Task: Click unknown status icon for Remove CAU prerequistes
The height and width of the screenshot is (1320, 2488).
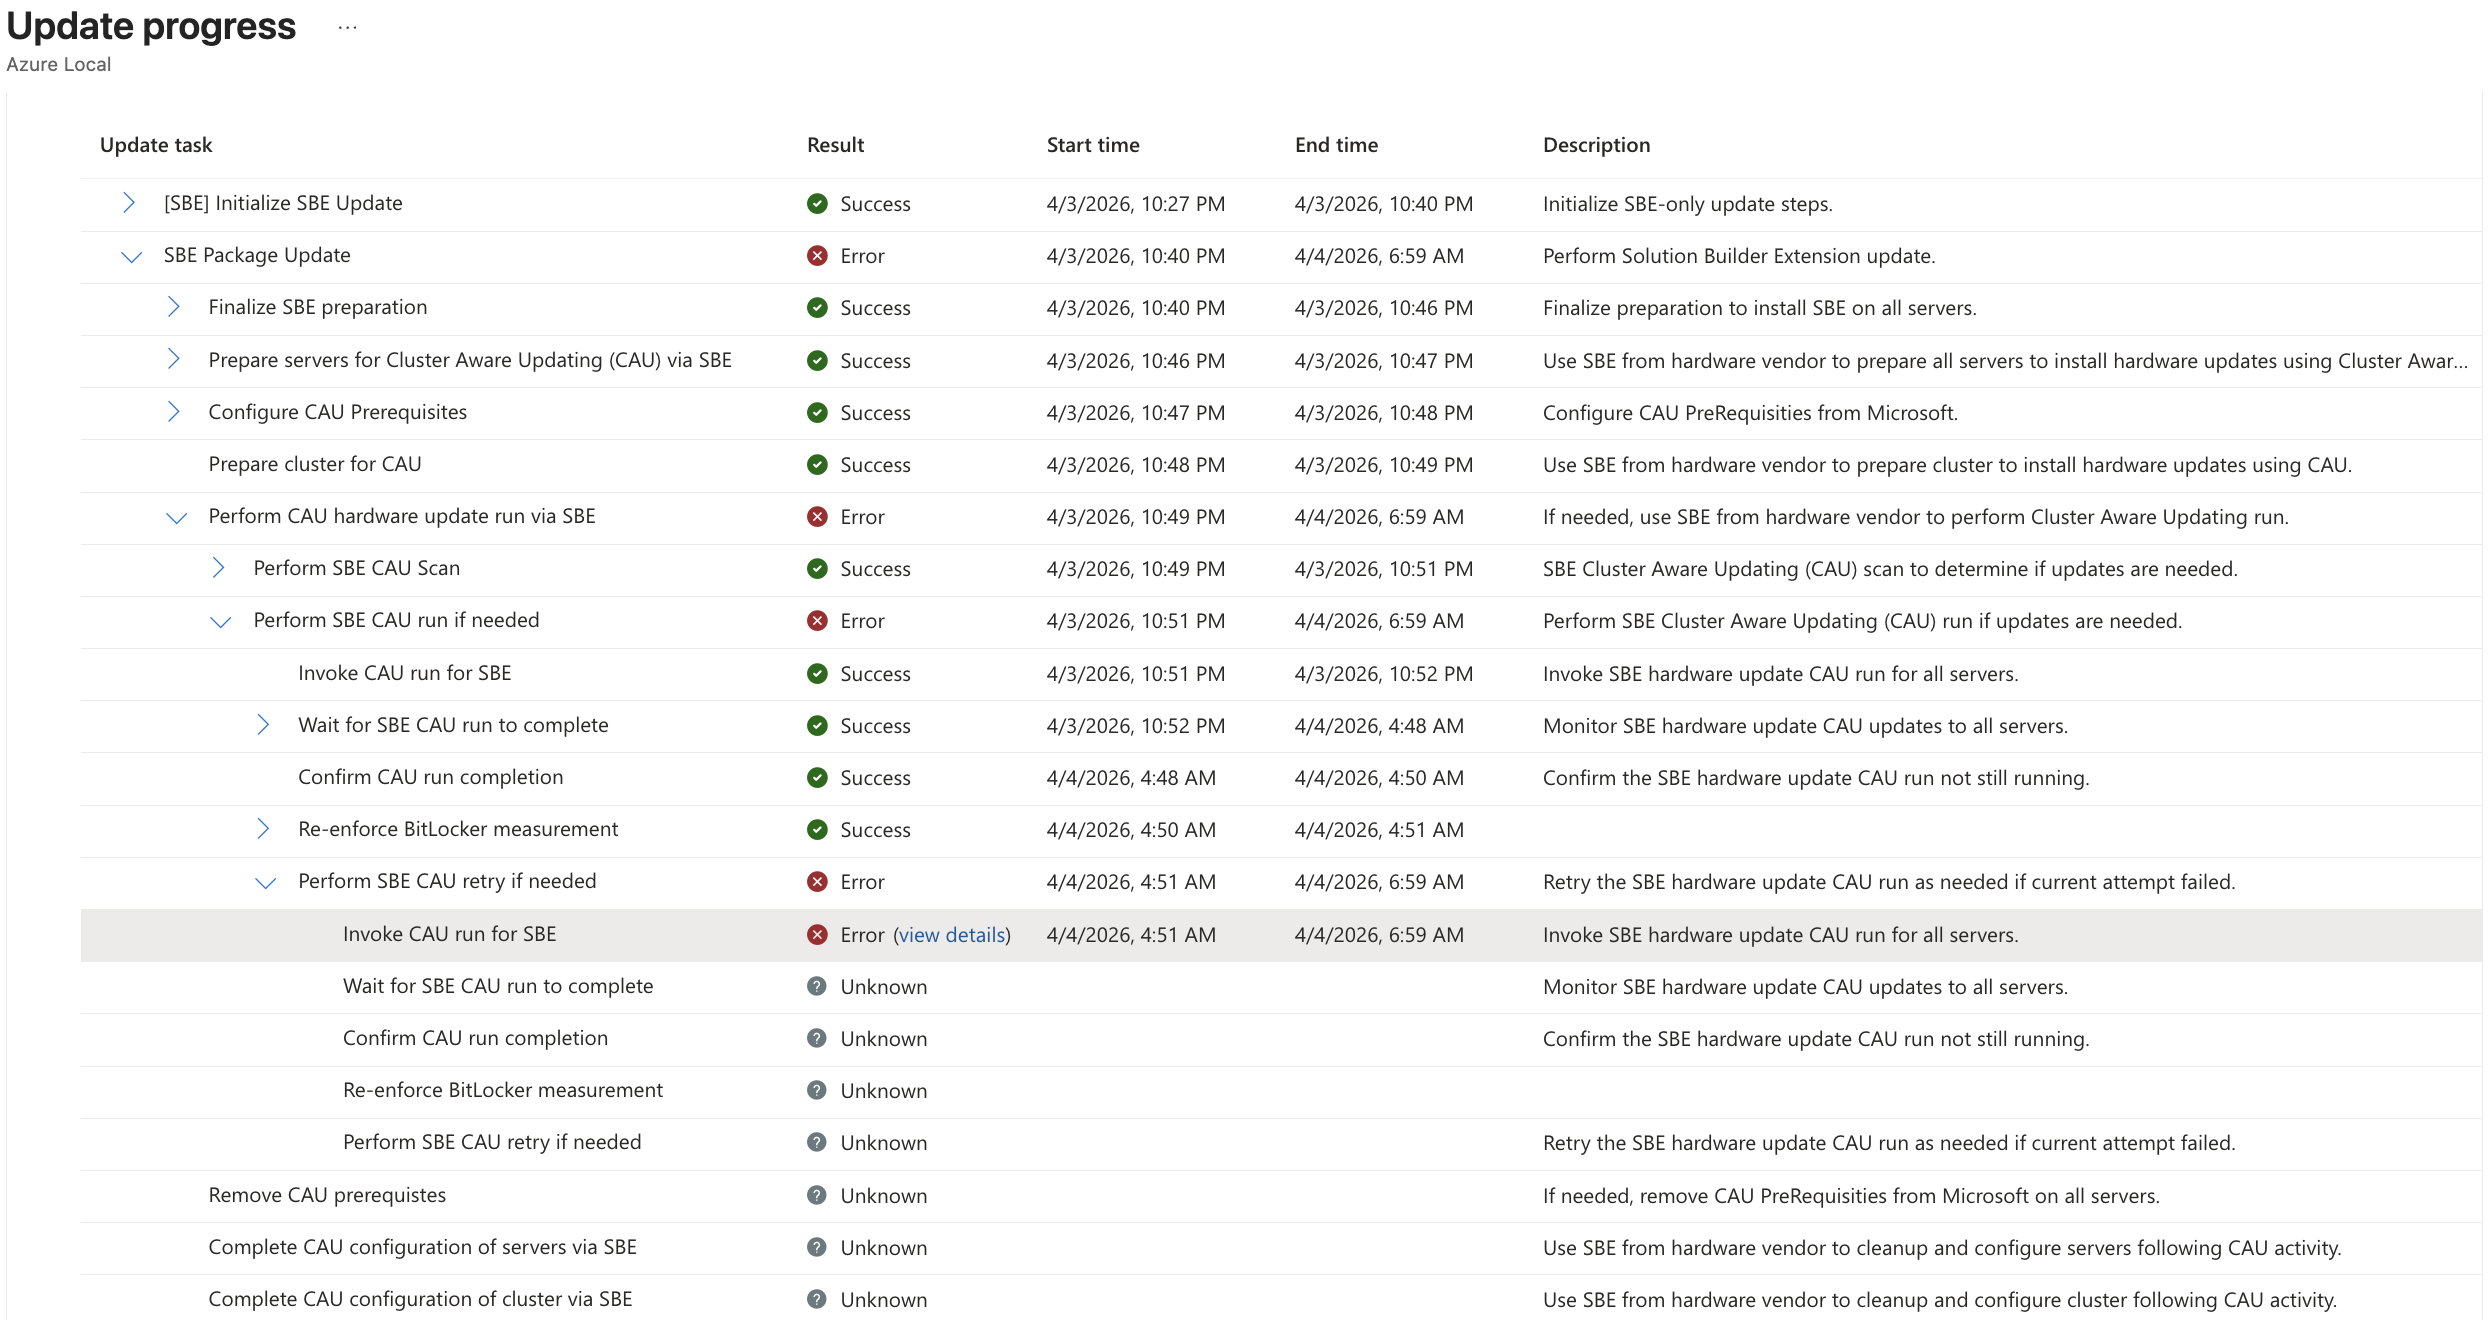Action: 817,1196
